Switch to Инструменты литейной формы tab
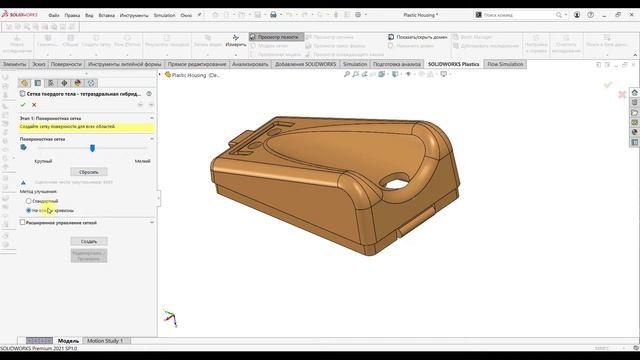The image size is (640, 360). 124,64
